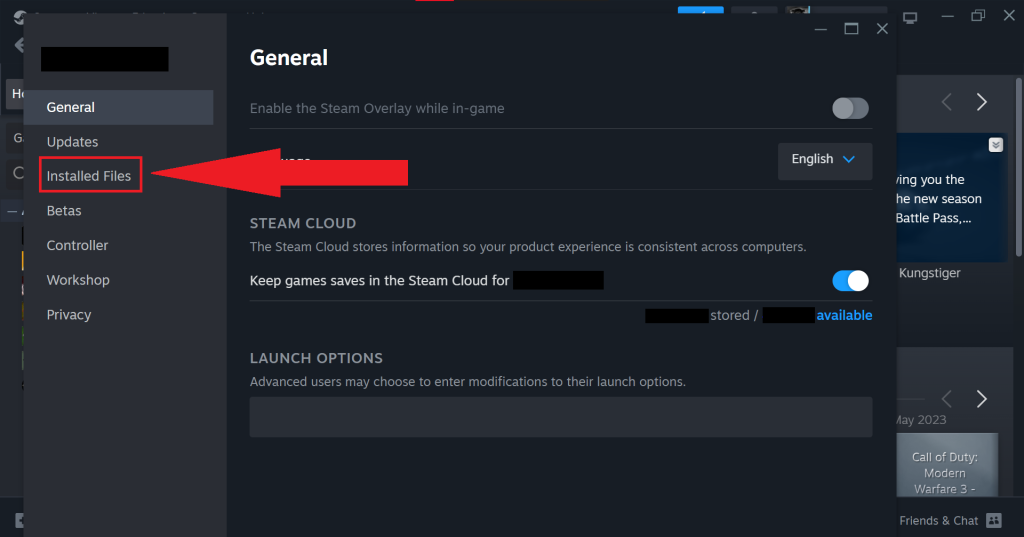The height and width of the screenshot is (537, 1024).
Task: Go to the Workshop tab
Action: coord(78,280)
